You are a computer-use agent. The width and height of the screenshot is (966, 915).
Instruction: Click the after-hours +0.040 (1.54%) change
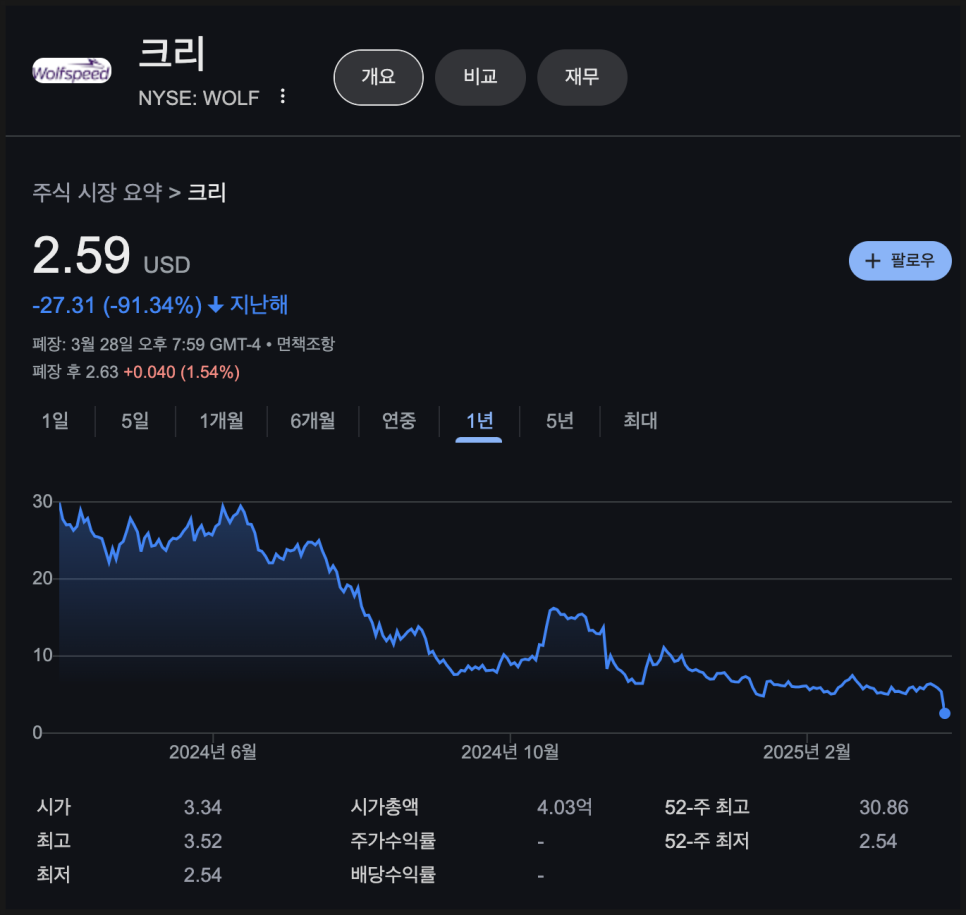point(182,372)
